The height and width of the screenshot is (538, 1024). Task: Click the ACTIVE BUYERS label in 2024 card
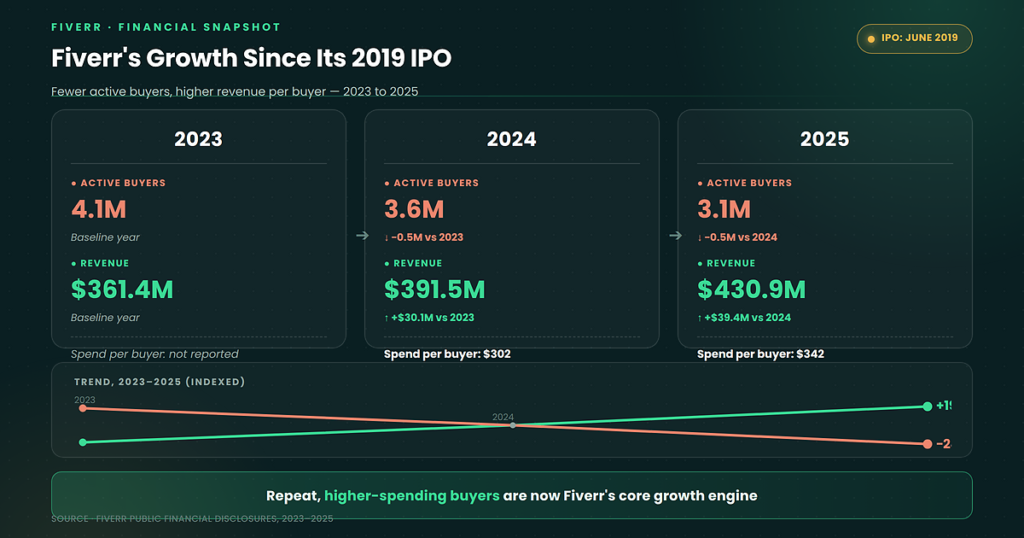click(432, 183)
